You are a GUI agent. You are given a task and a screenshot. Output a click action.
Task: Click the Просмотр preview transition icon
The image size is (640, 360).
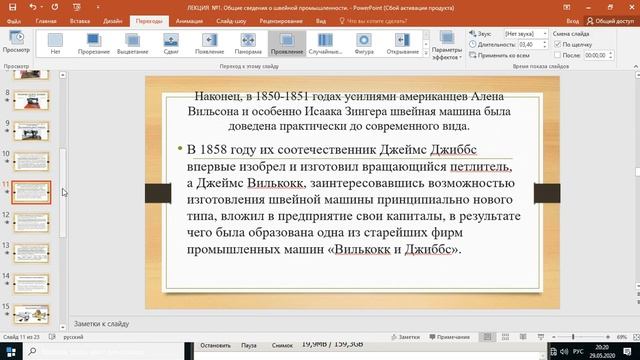pyautogui.click(x=16, y=42)
